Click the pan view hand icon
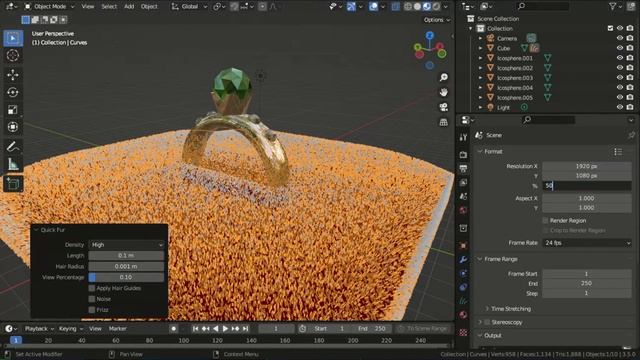 point(443,92)
